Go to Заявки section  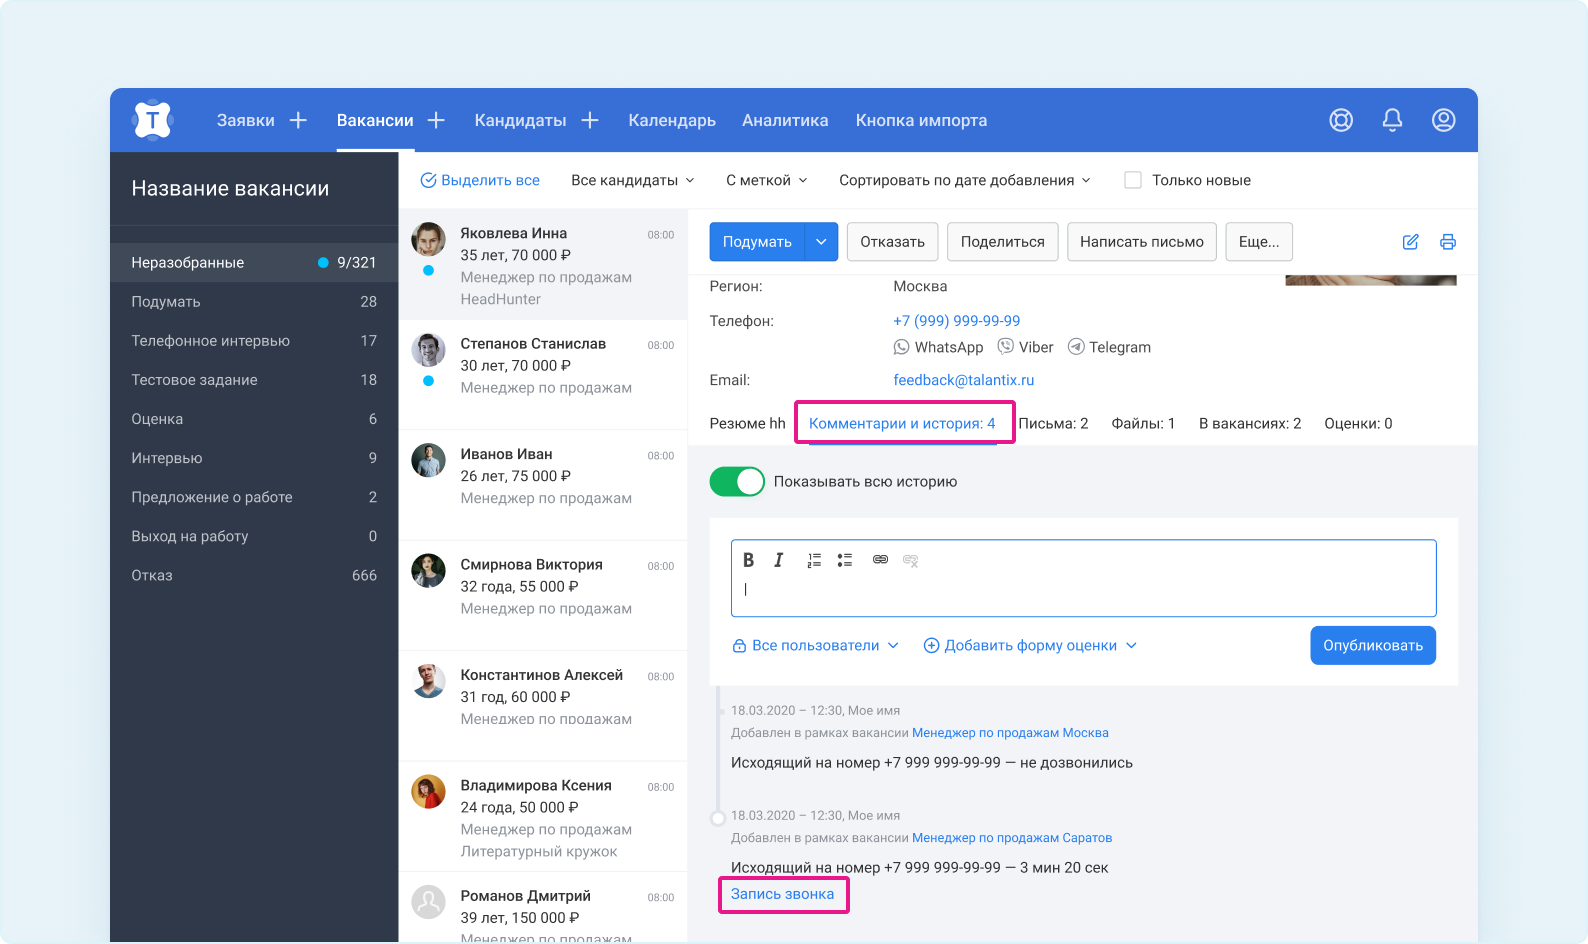coord(246,120)
